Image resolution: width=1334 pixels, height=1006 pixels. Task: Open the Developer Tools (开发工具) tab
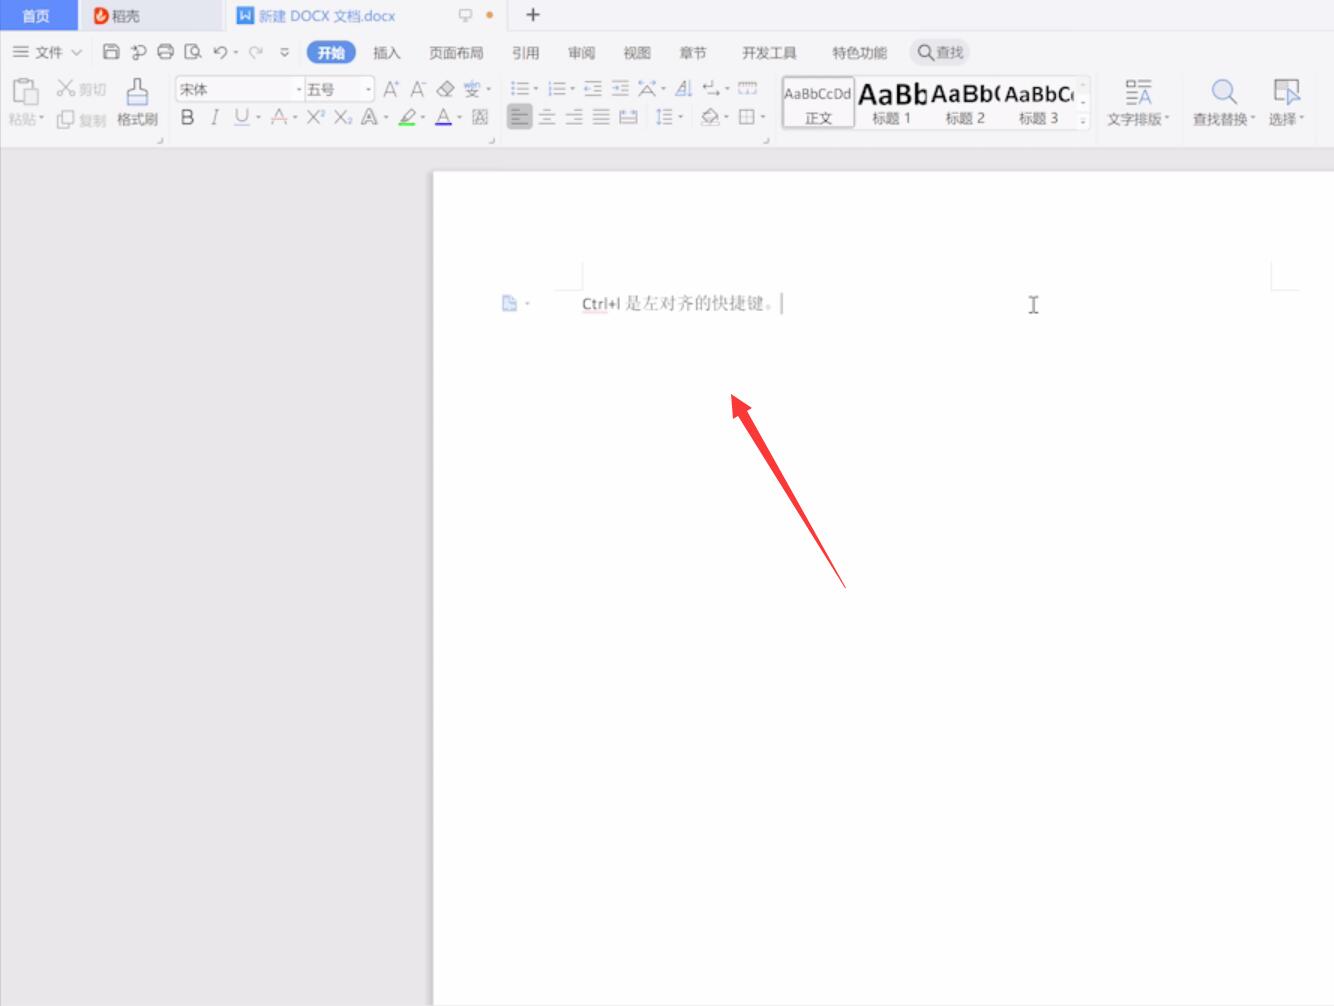[x=769, y=53]
